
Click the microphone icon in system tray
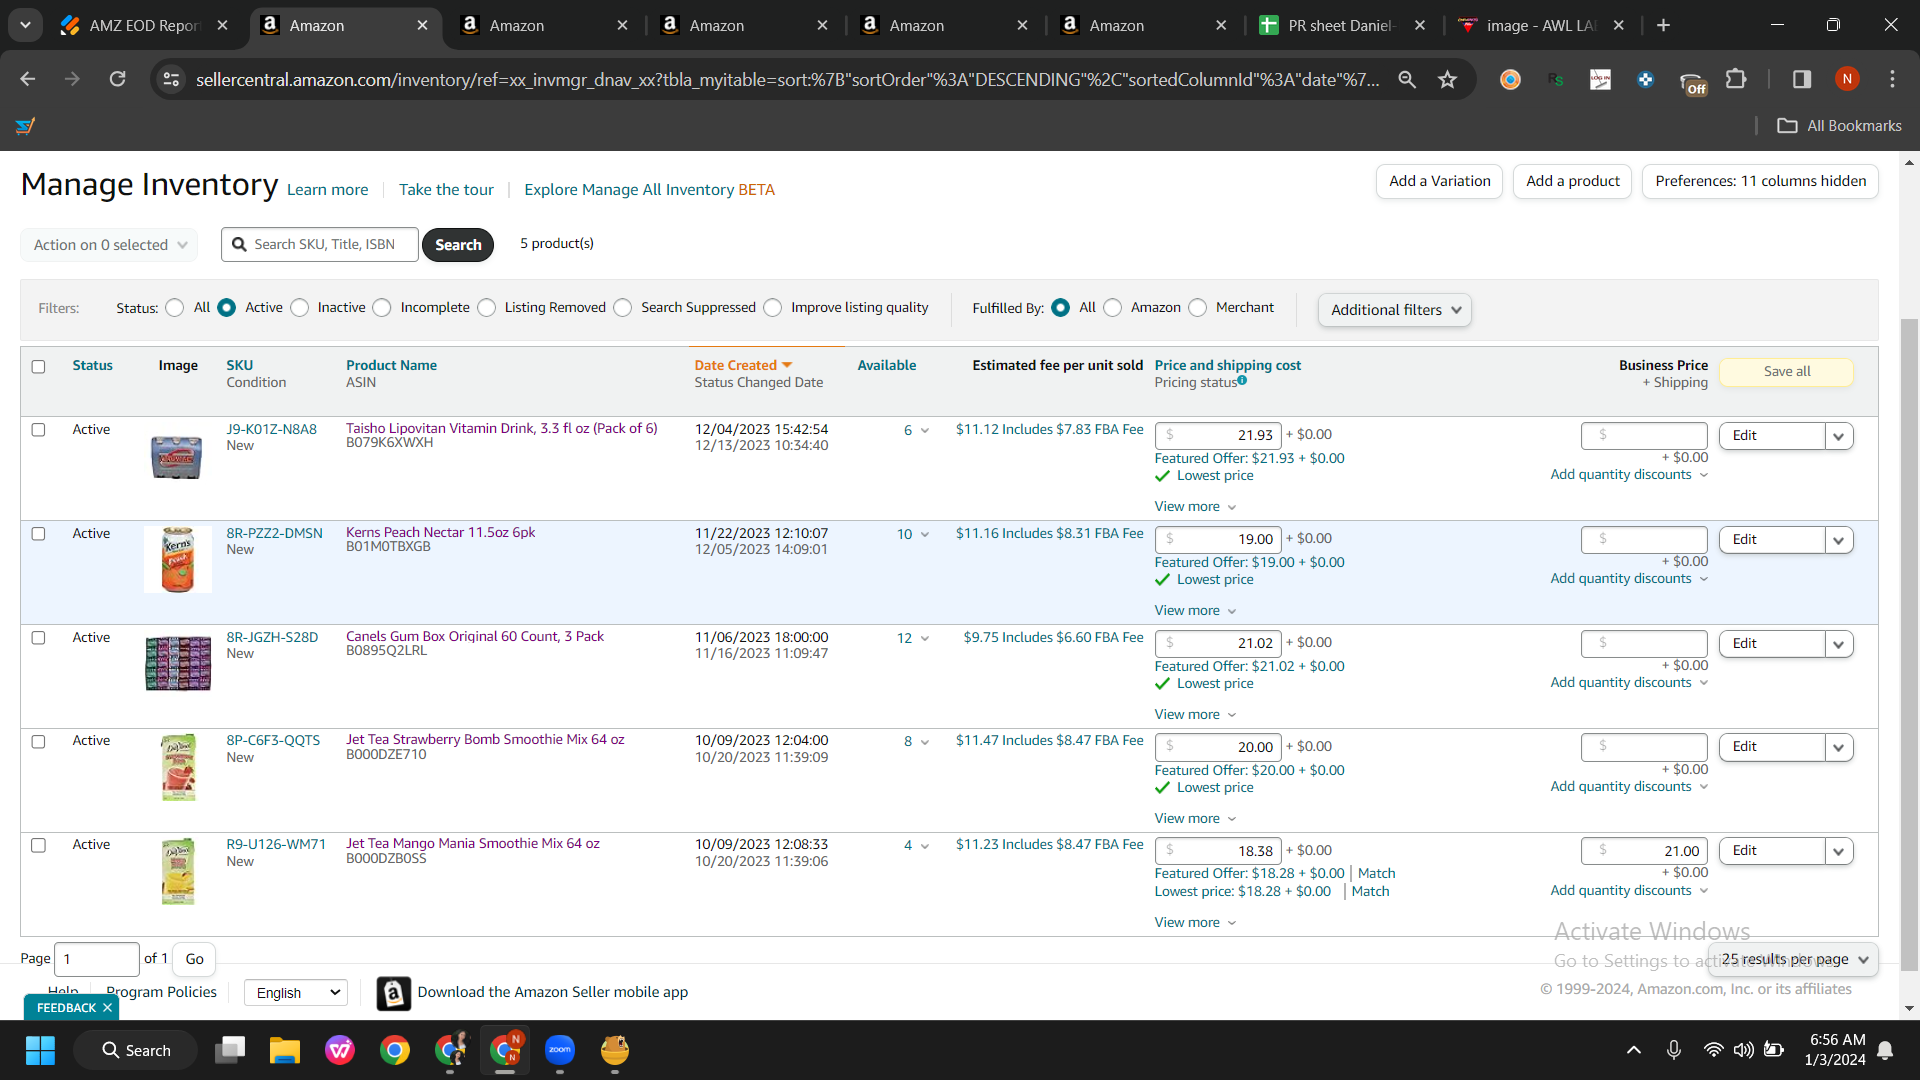tap(1673, 1050)
